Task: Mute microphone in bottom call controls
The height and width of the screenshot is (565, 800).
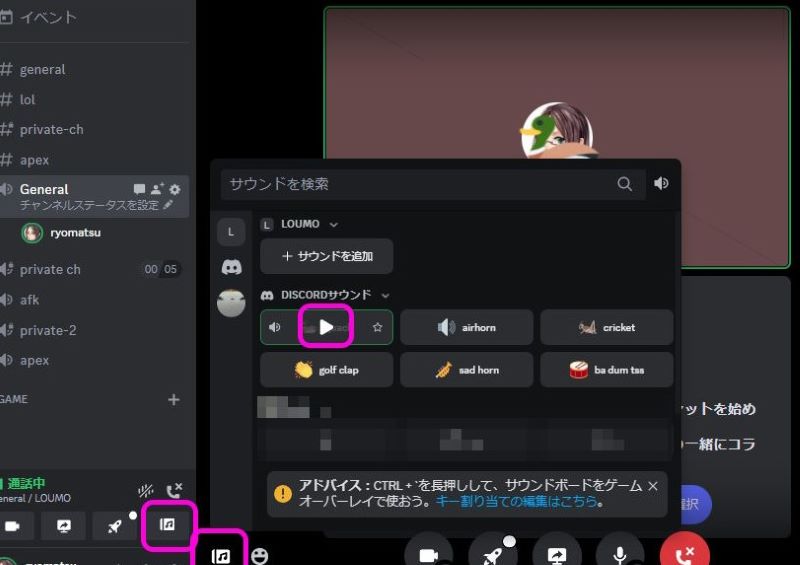Action: point(620,554)
